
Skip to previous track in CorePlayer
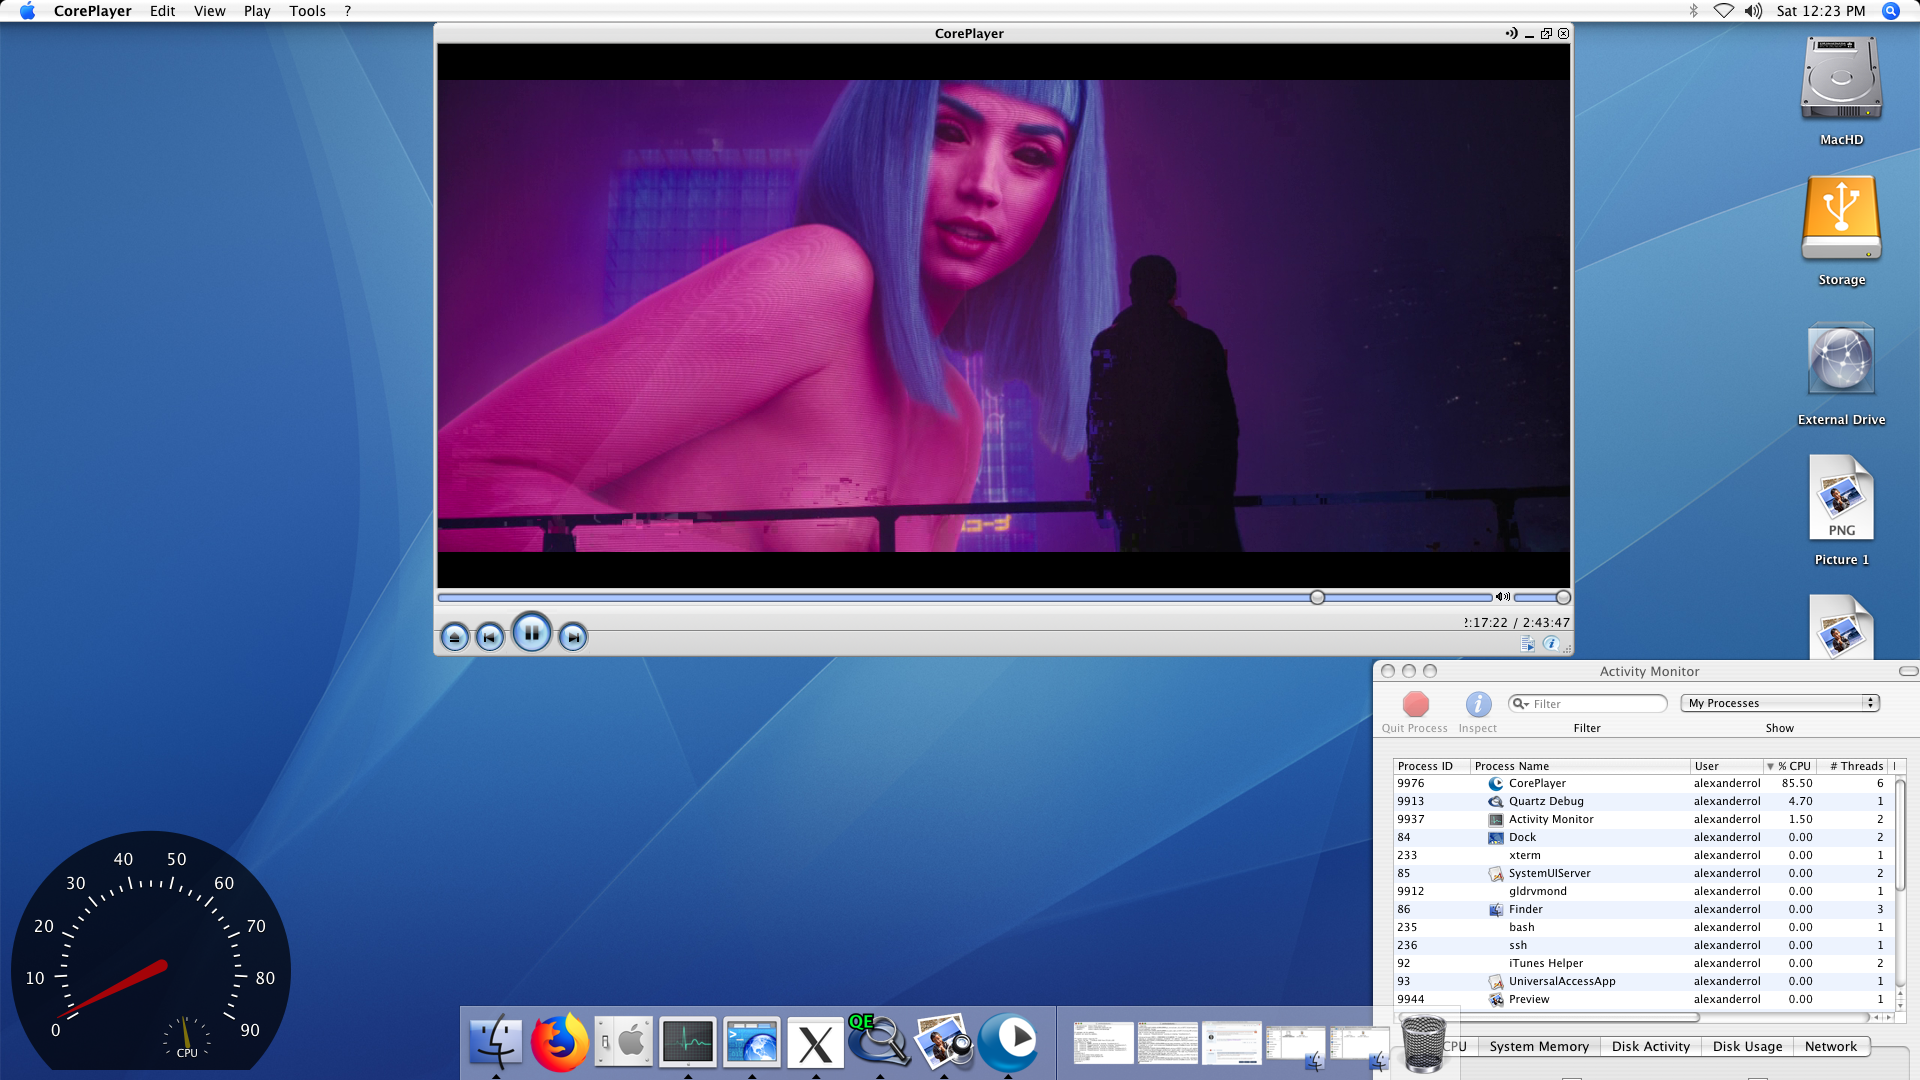[x=490, y=637]
